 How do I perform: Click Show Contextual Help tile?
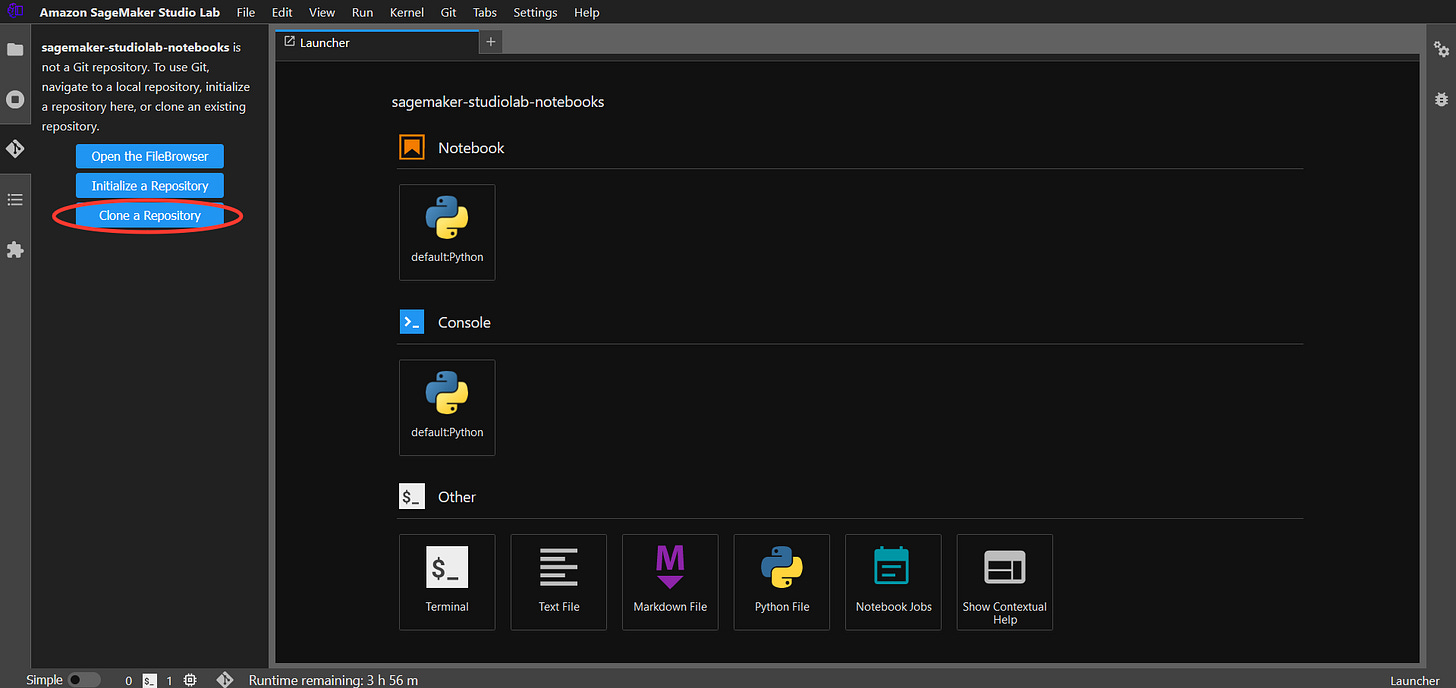coord(1005,582)
